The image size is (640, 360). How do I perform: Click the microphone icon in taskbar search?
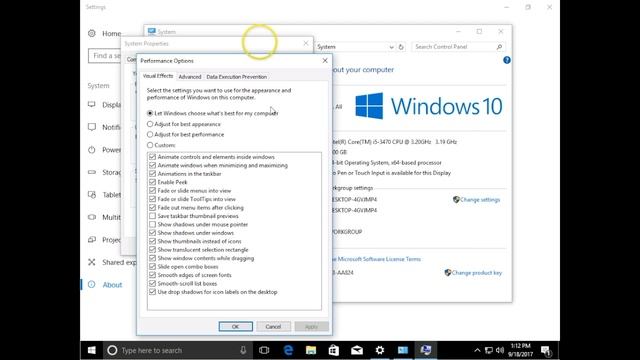pos(243,350)
